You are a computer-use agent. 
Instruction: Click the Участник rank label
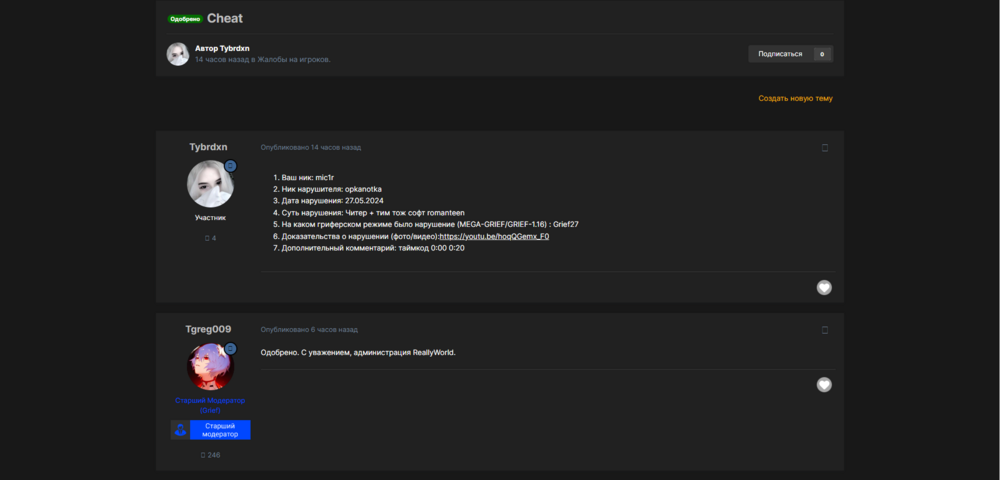(x=210, y=217)
